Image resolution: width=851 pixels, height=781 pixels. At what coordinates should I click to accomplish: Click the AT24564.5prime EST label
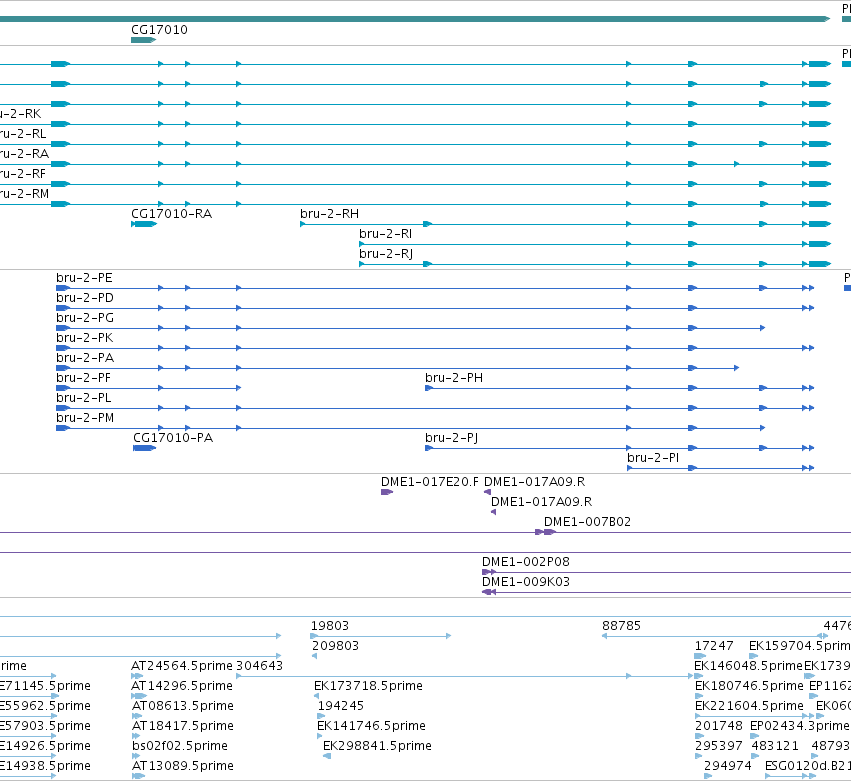(181, 666)
